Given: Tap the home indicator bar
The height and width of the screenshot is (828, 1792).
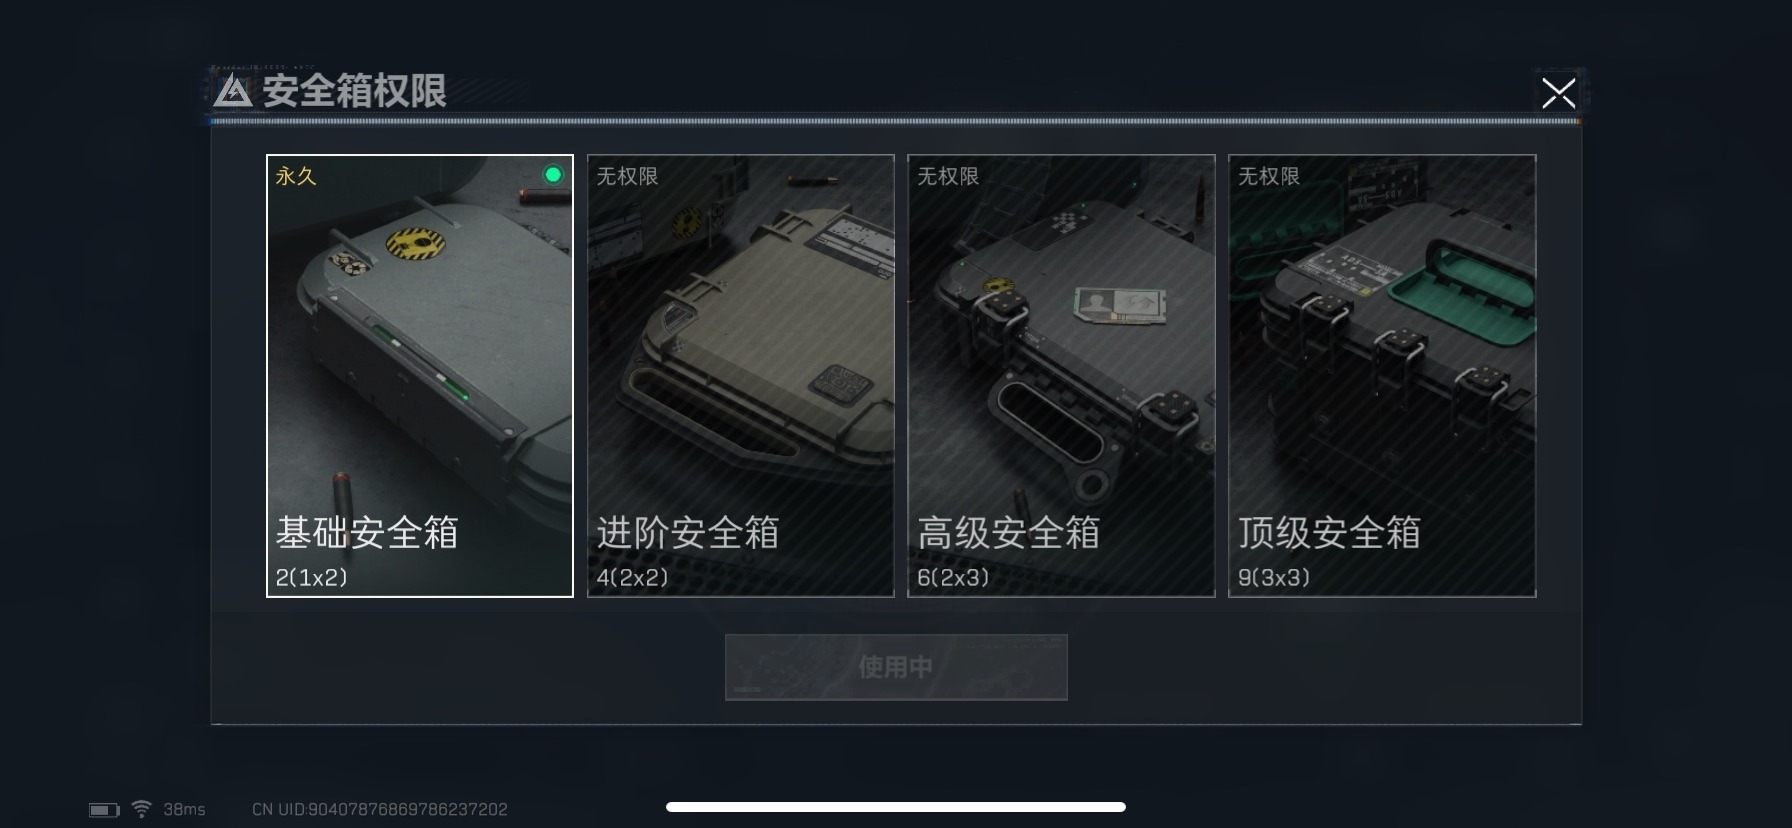Looking at the screenshot, I should click(896, 807).
